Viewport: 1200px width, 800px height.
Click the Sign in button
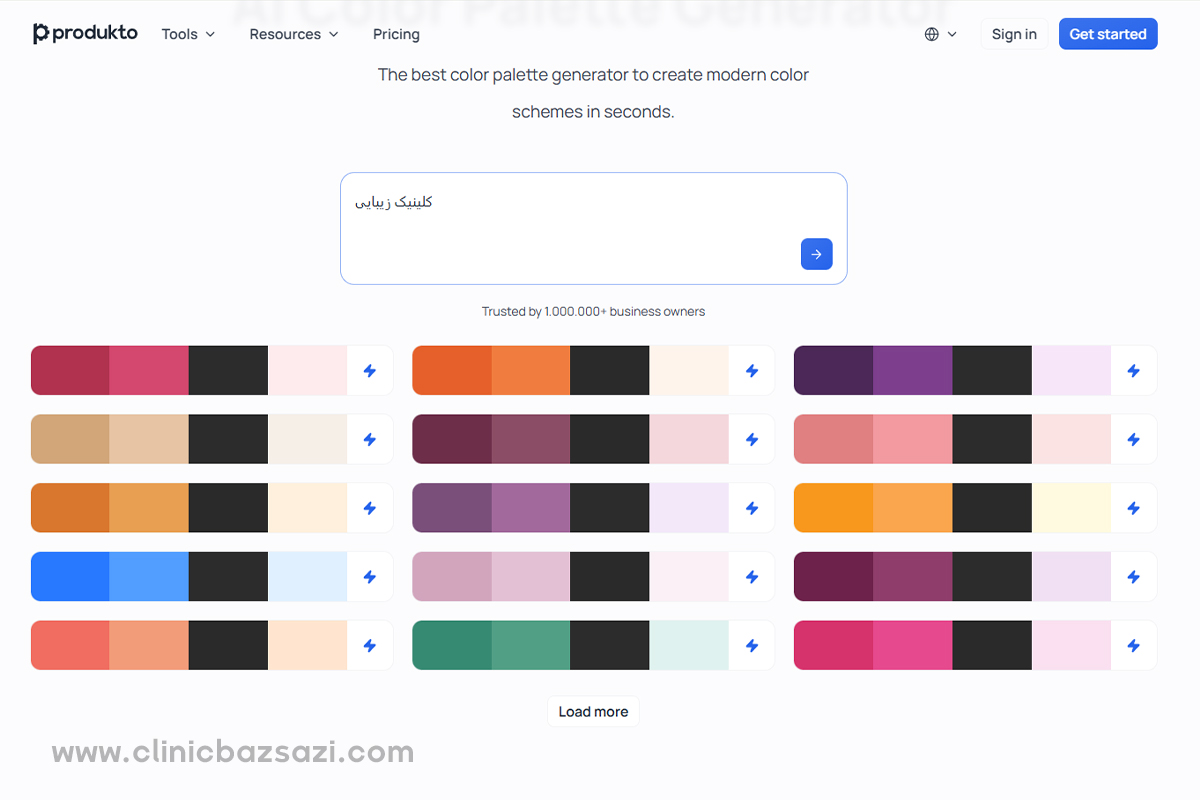coord(1014,34)
